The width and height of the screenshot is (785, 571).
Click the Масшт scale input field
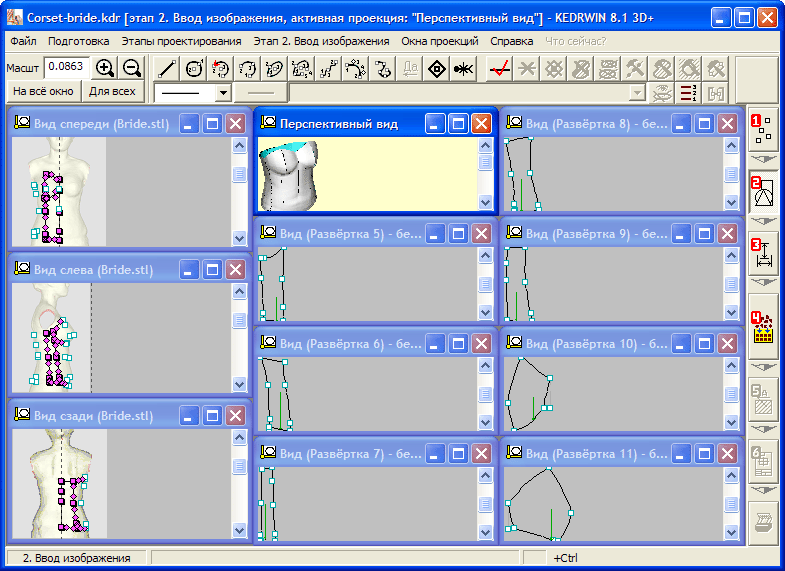[x=66, y=67]
